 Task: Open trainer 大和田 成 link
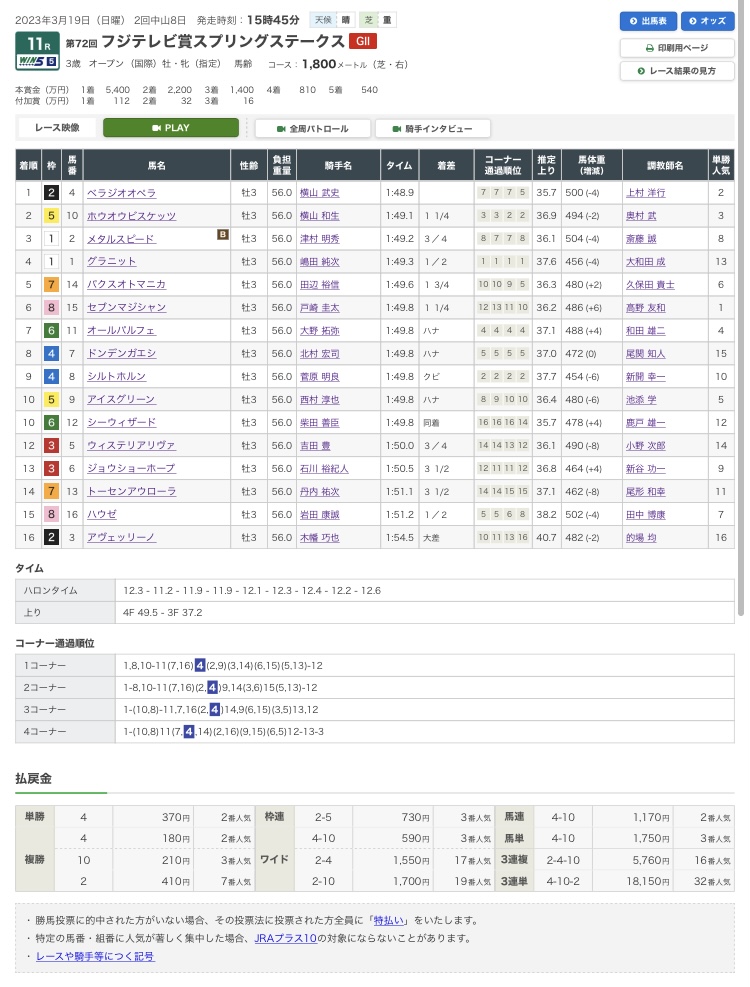pos(646,262)
